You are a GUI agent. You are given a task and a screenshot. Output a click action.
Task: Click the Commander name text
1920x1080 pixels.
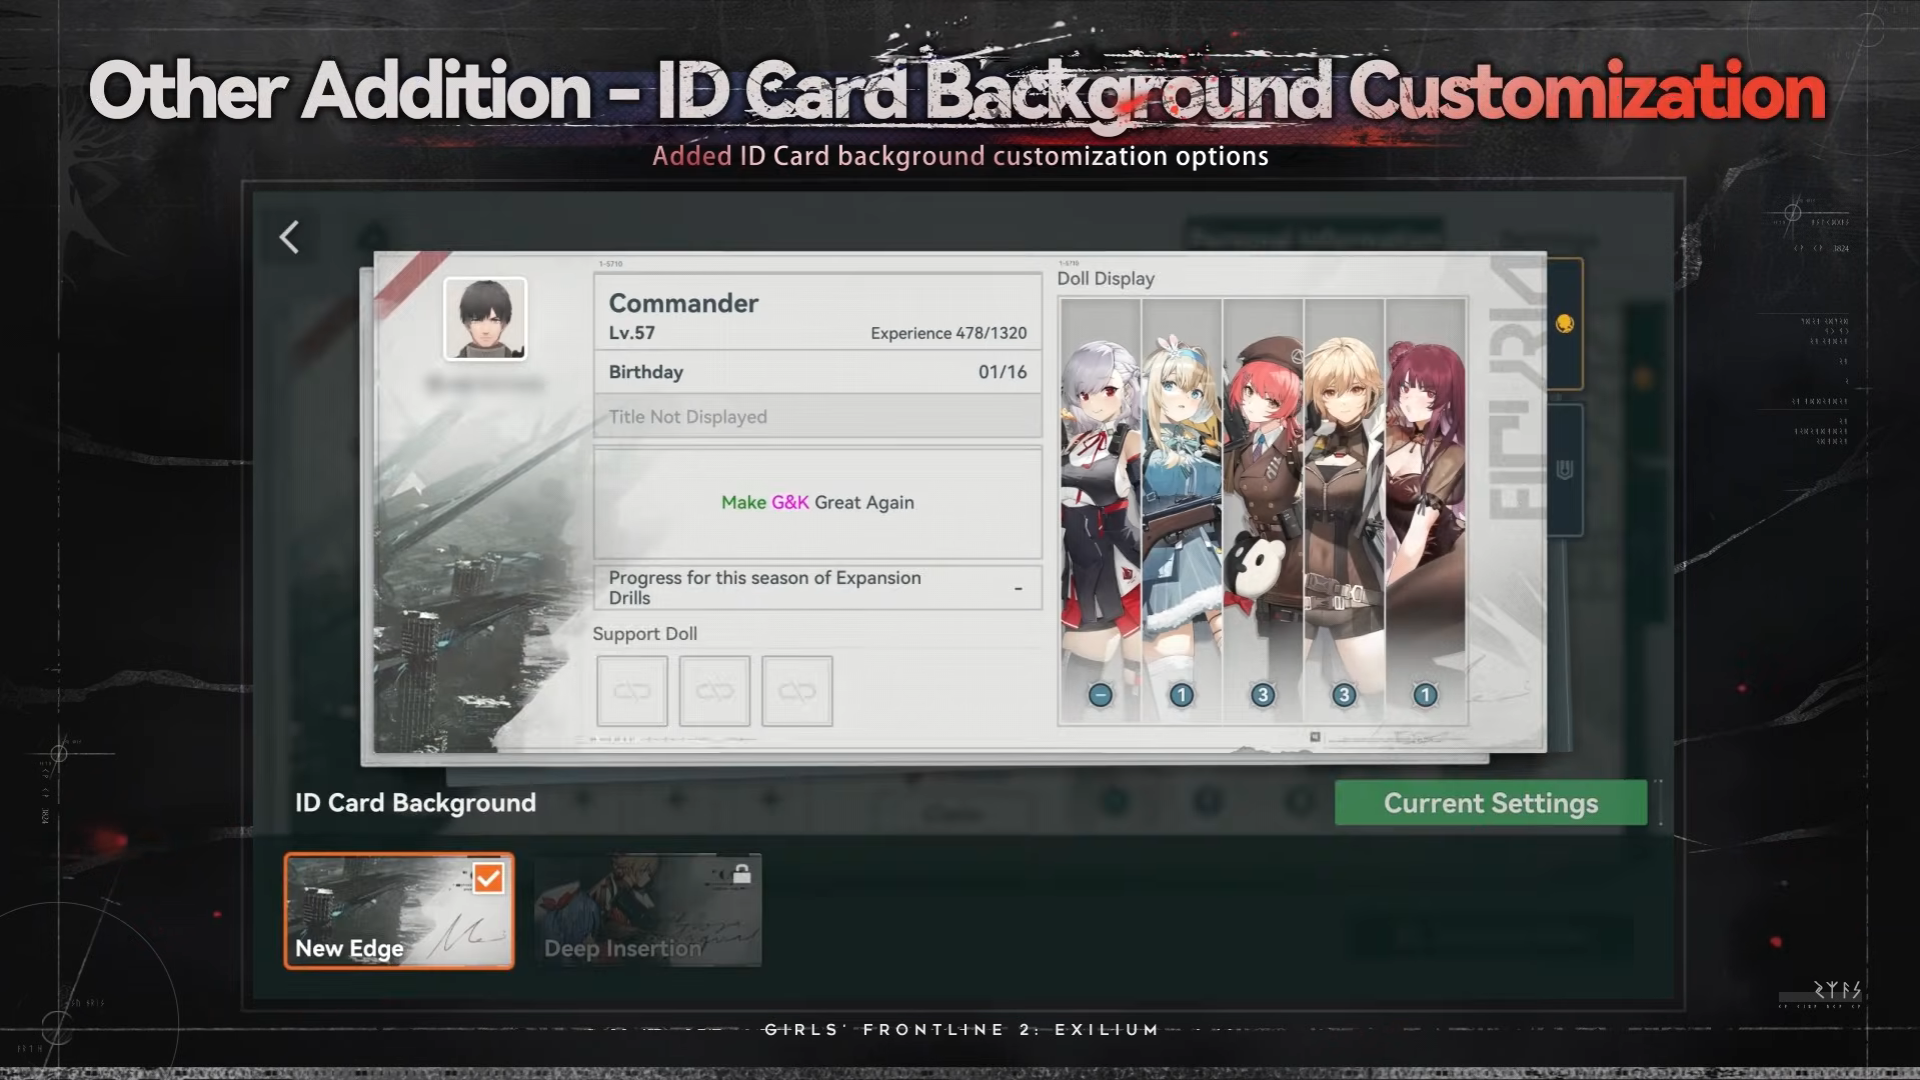point(684,303)
